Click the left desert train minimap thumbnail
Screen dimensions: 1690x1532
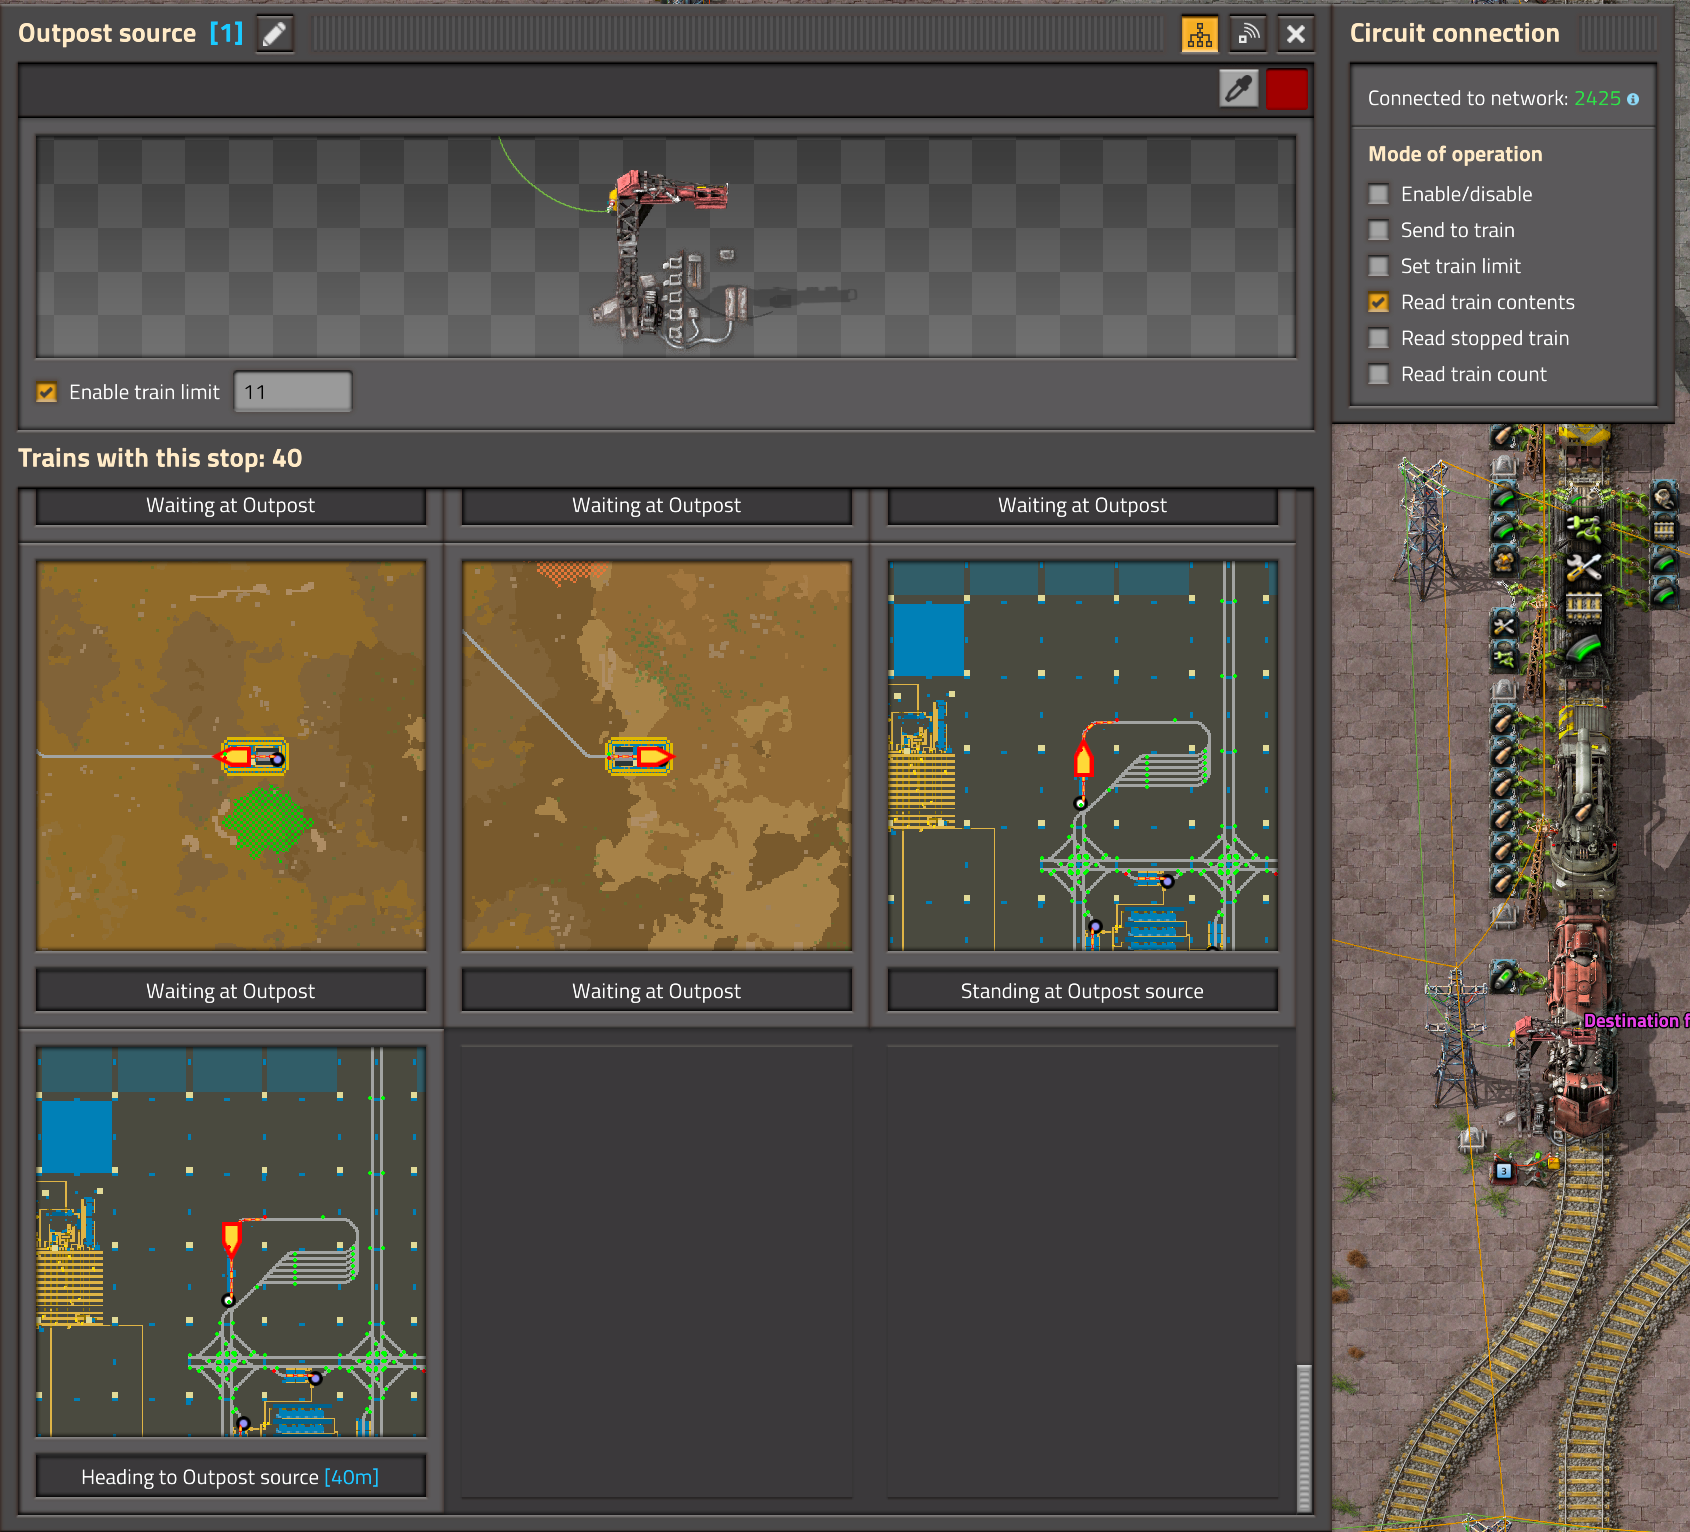click(231, 756)
